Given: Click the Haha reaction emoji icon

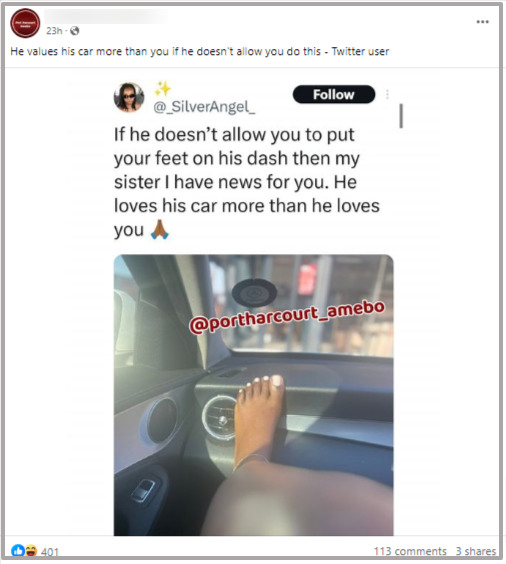Looking at the screenshot, I should point(31,551).
